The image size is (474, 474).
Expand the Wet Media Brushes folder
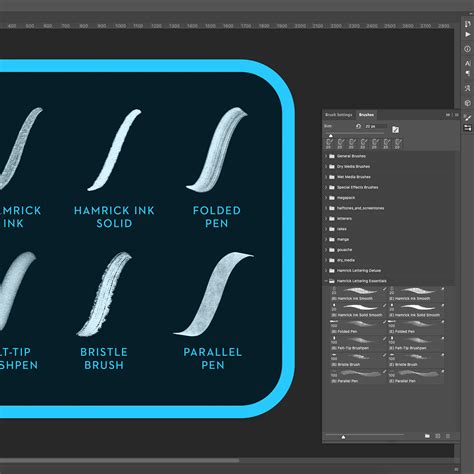(326, 177)
